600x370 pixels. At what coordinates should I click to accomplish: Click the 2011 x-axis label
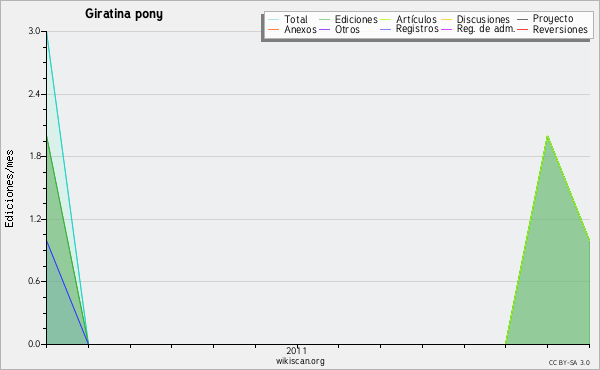click(296, 350)
